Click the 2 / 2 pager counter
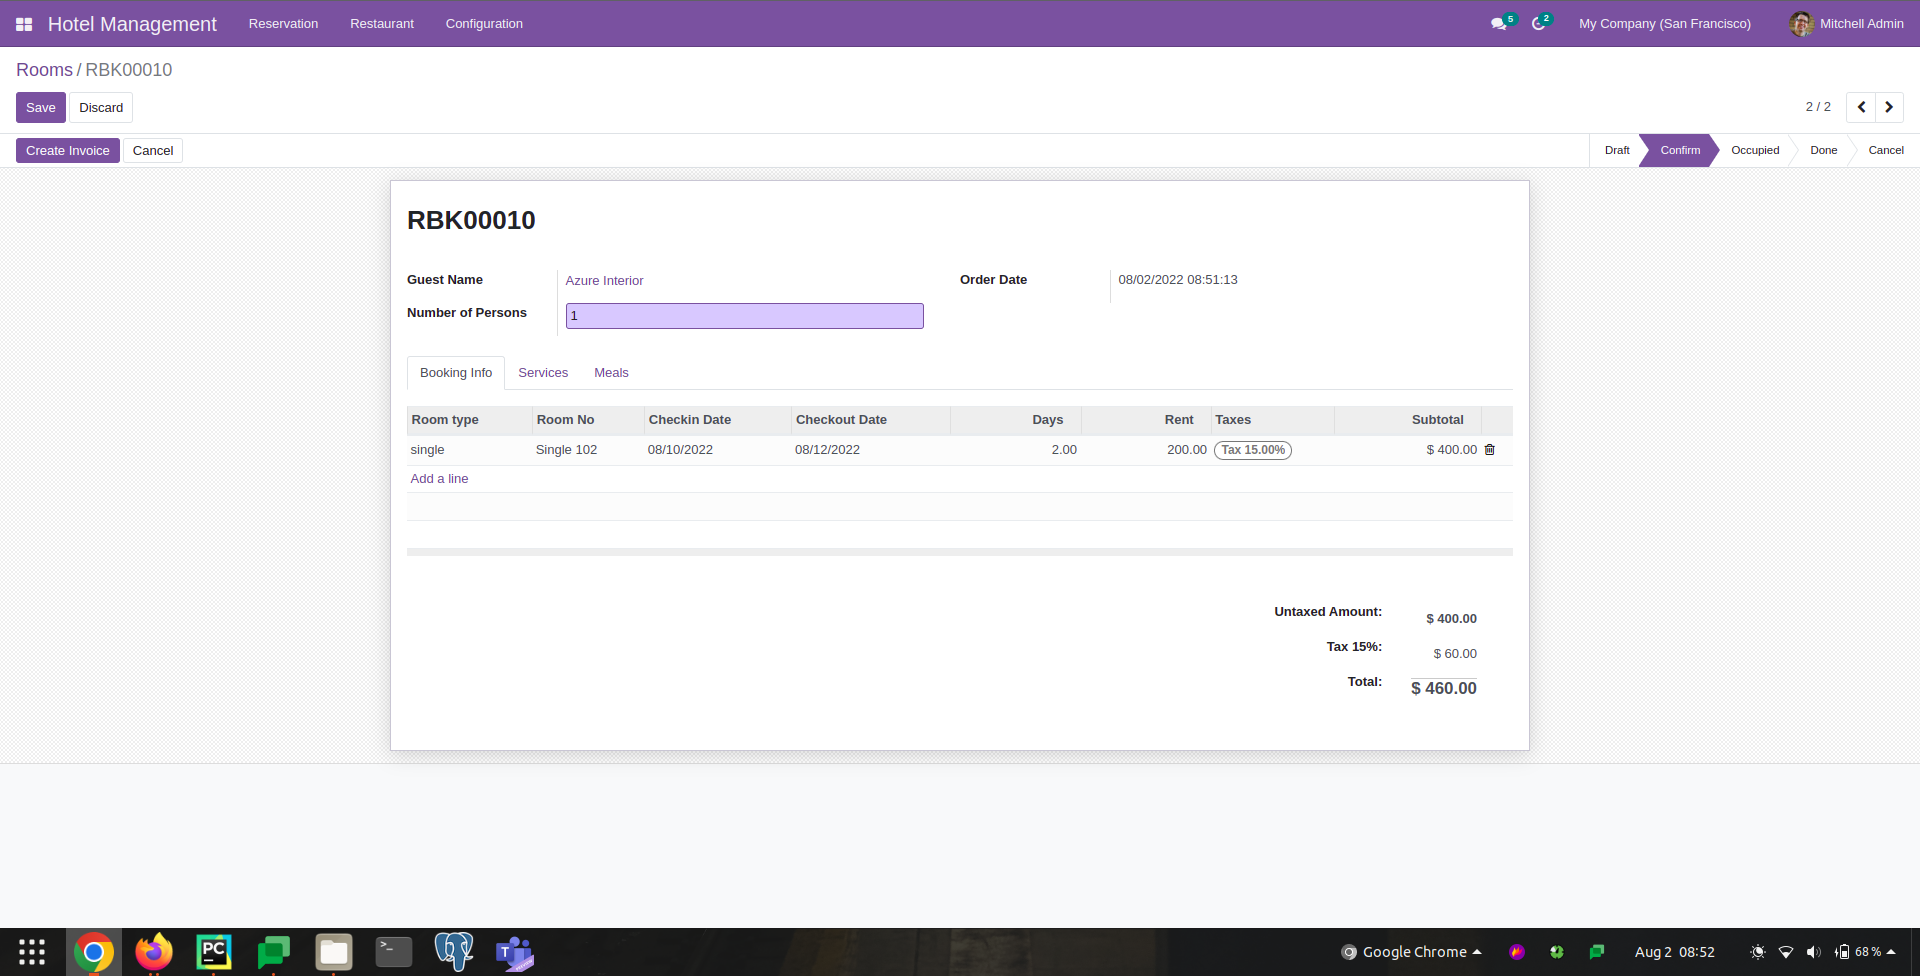Screen dimensions: 1920x976 (x=1818, y=107)
